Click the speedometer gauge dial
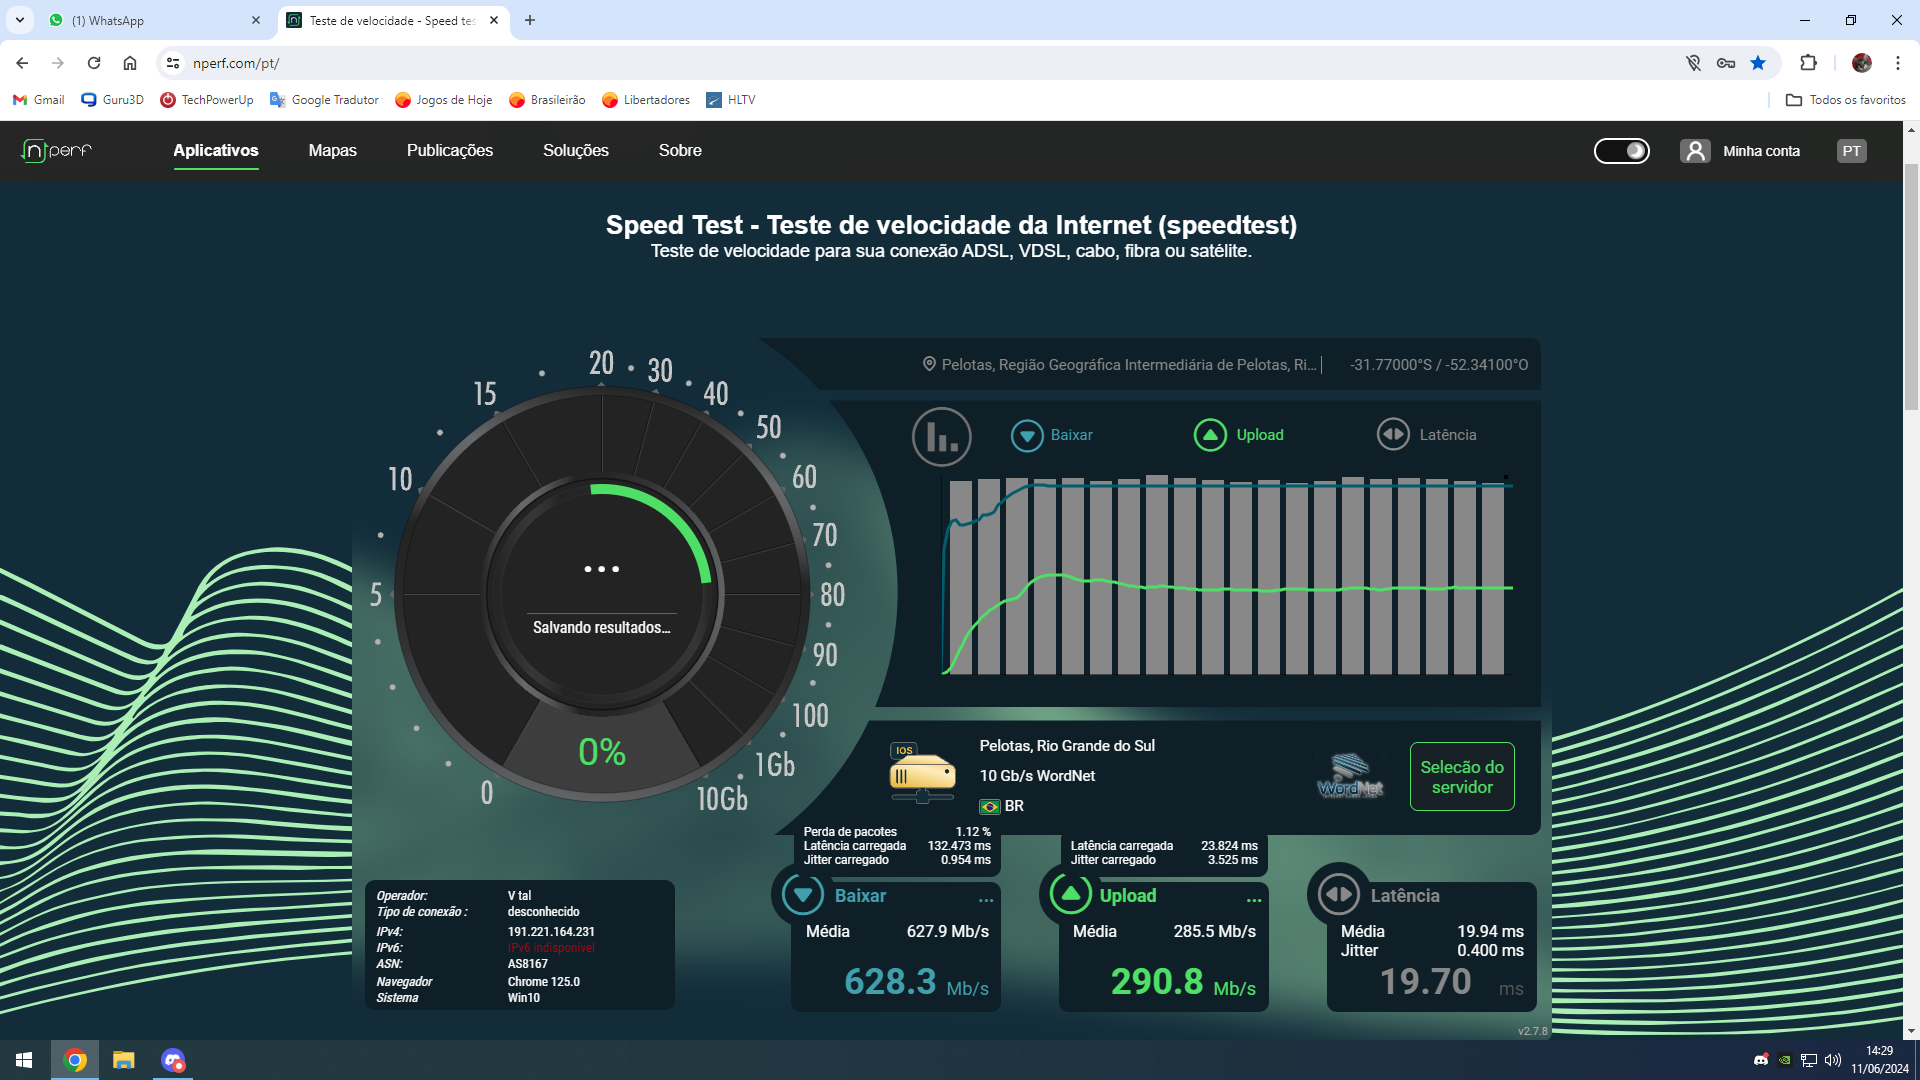This screenshot has width=1920, height=1080. [602, 594]
